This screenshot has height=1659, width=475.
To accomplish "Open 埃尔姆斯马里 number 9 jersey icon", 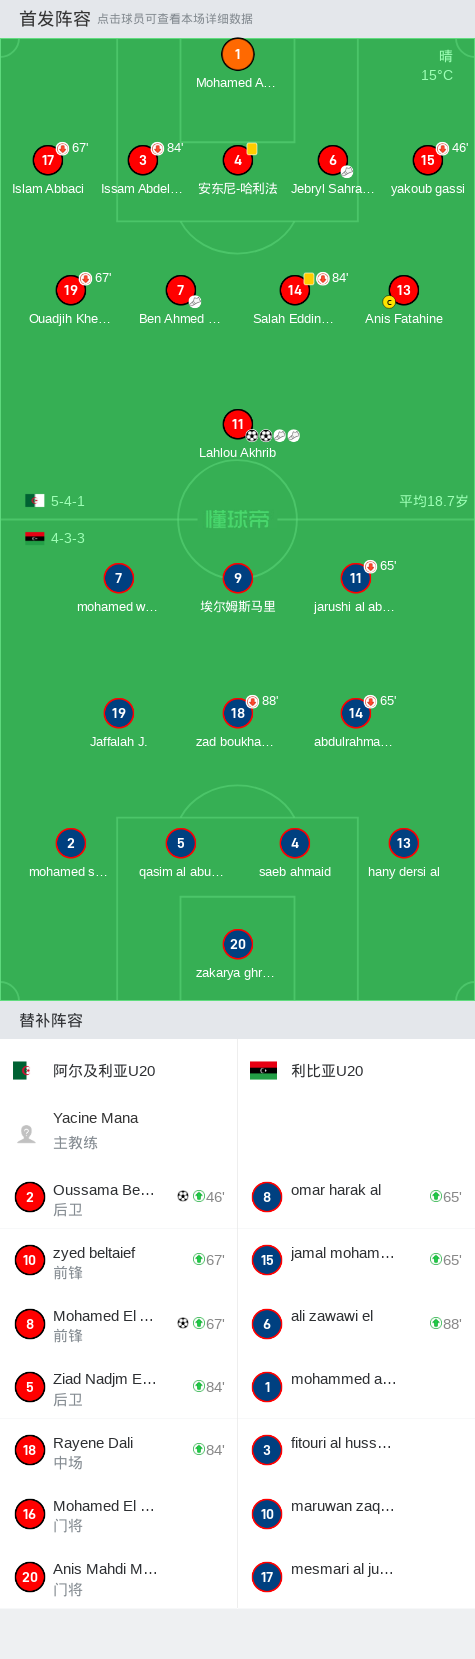I will 237,578.
